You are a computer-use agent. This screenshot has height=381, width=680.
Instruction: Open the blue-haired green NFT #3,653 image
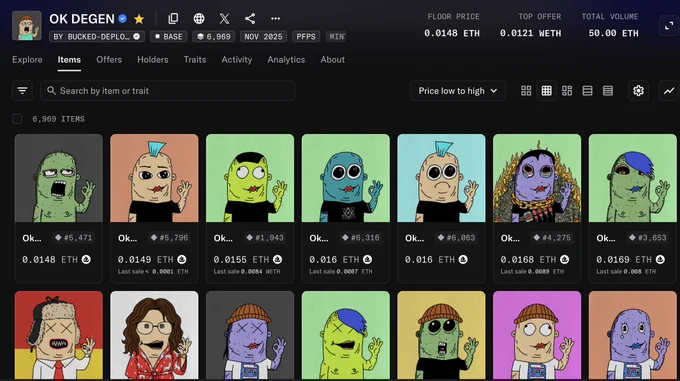(x=633, y=178)
